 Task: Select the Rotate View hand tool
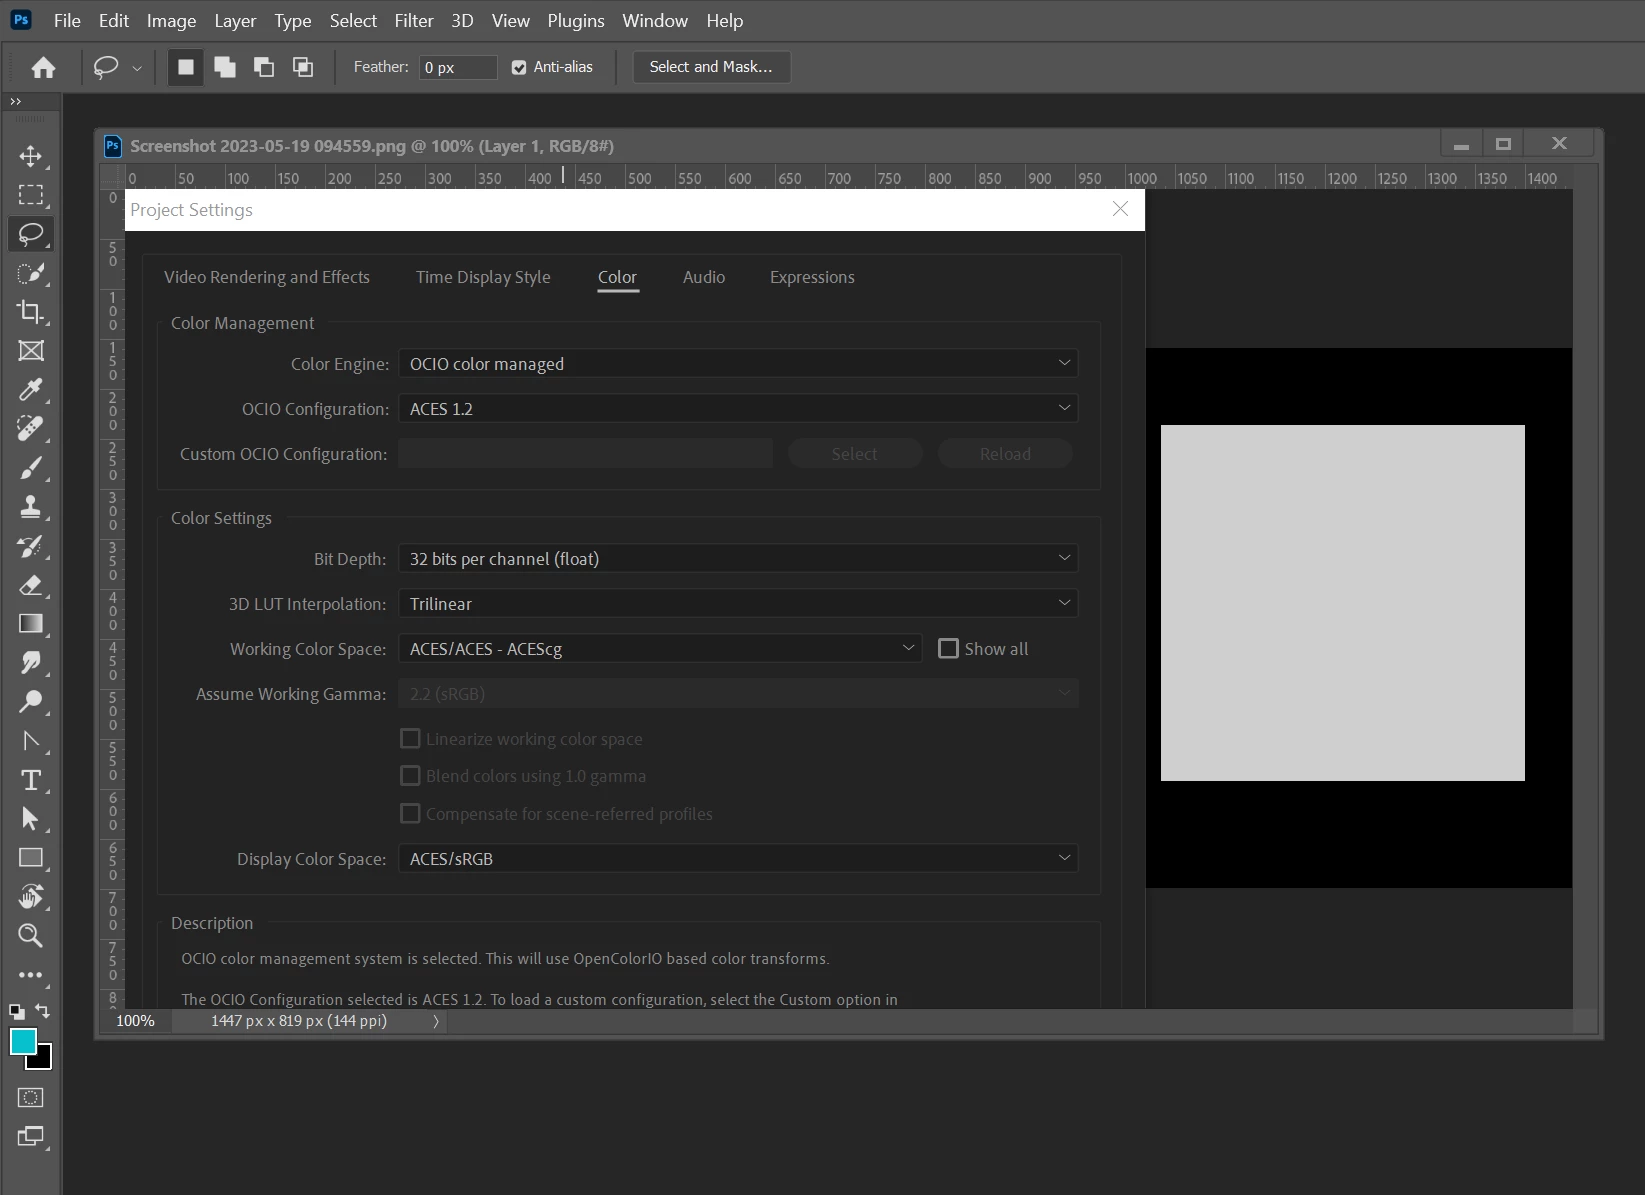pyautogui.click(x=31, y=897)
